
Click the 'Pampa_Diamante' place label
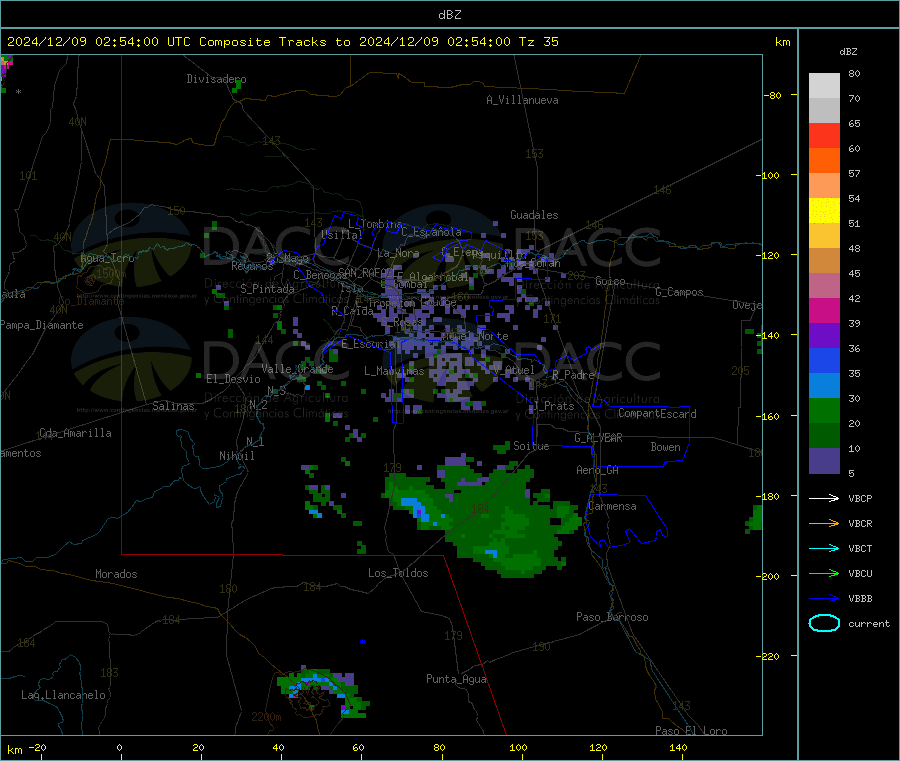tap(41, 325)
